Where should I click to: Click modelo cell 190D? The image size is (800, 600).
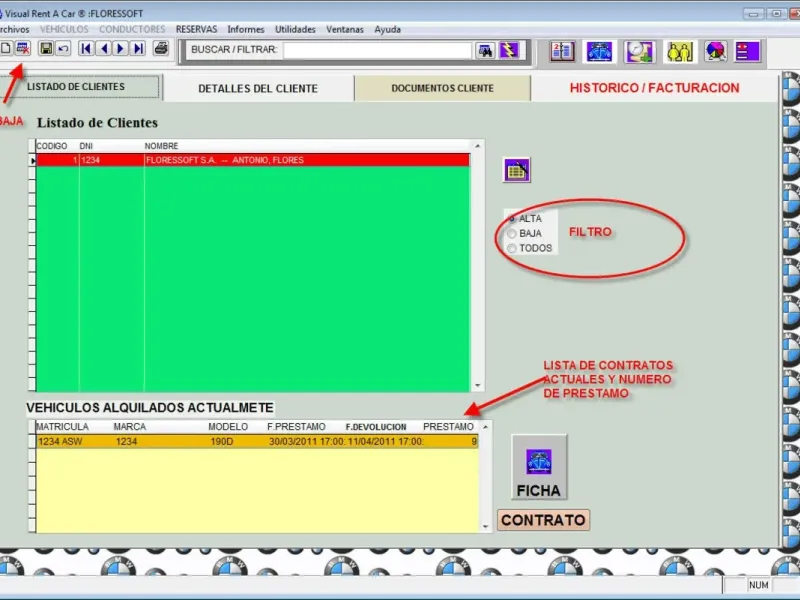(x=222, y=441)
